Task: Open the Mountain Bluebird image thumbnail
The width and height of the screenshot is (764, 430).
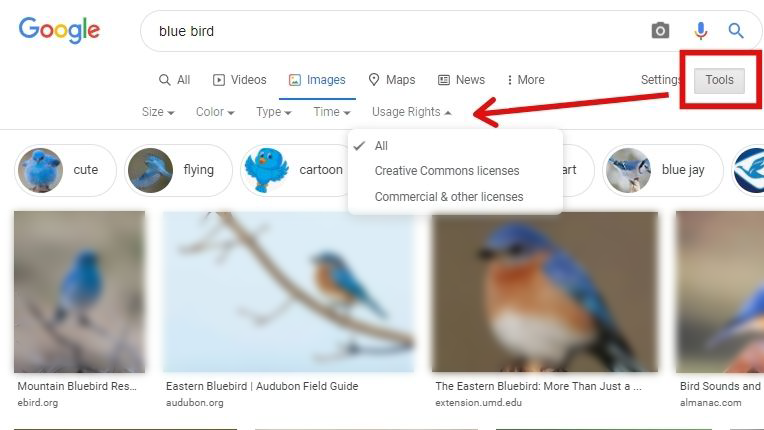Action: 79,291
